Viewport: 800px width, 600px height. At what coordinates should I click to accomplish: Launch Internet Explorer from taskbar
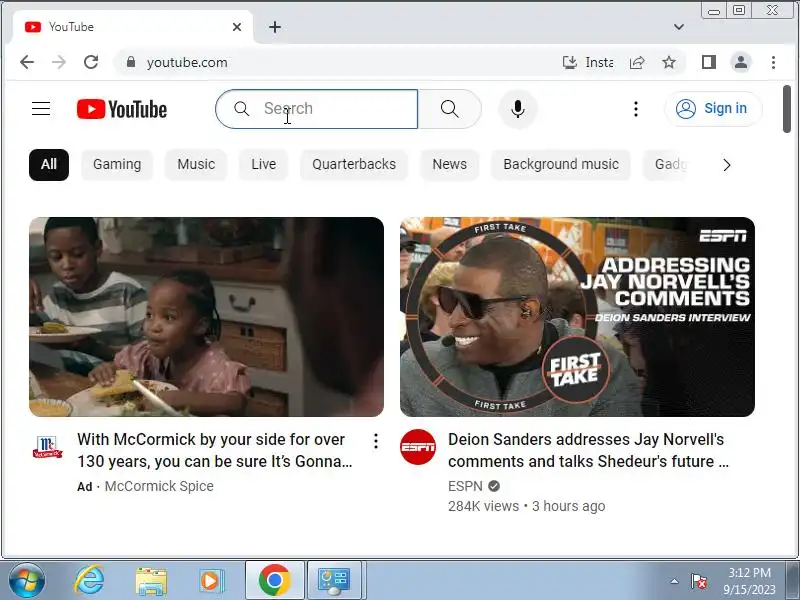click(x=89, y=581)
